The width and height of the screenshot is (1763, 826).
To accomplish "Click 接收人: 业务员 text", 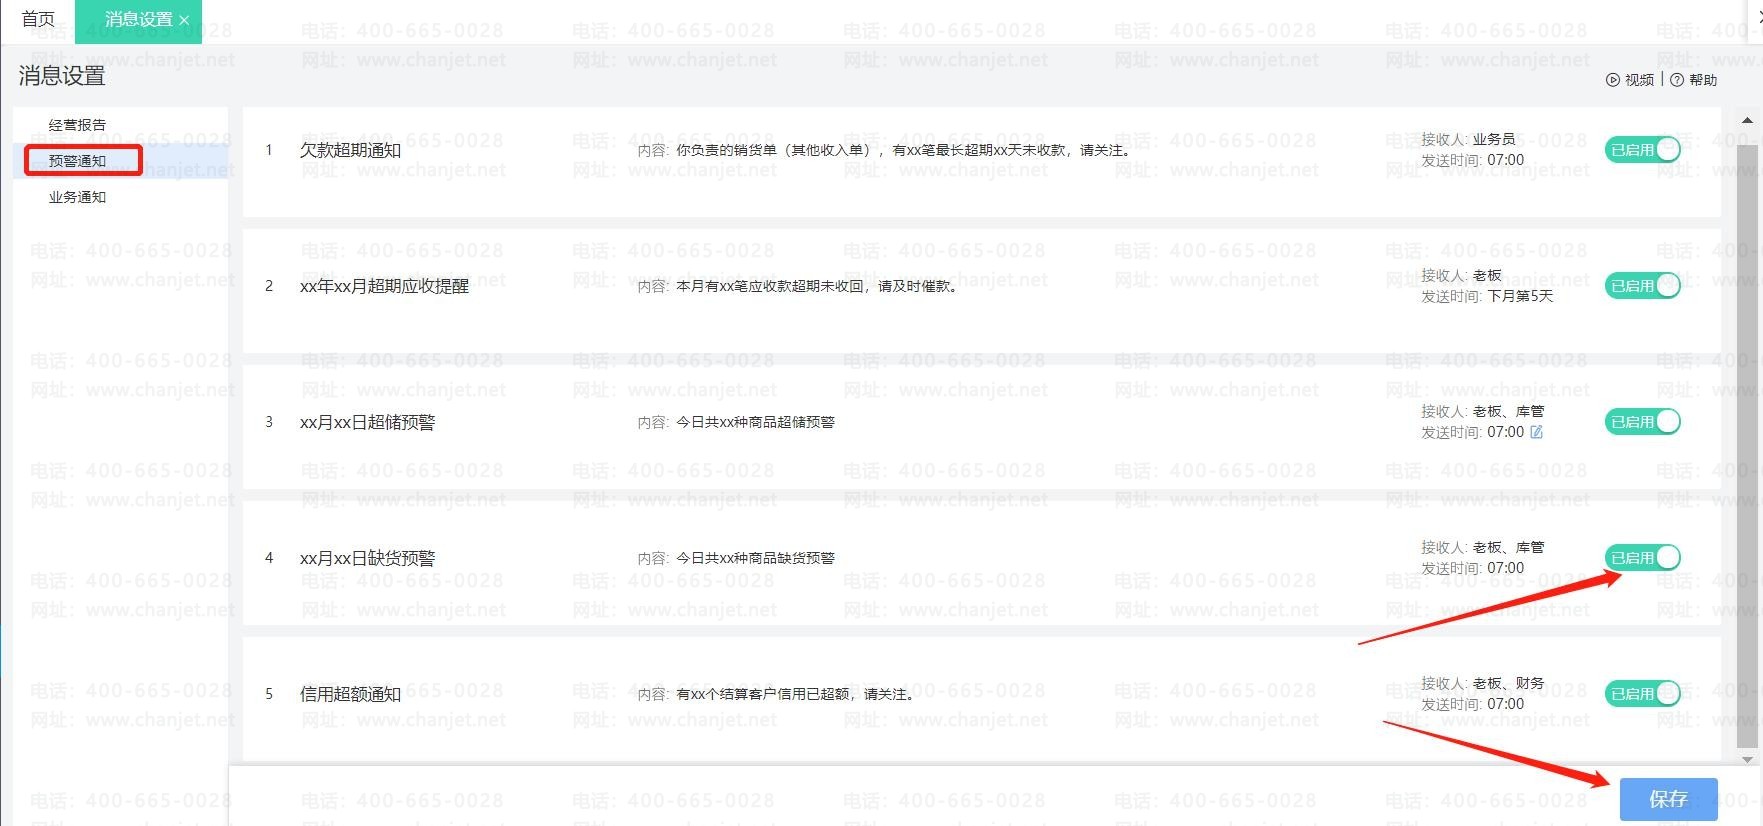I will pos(1468,139).
